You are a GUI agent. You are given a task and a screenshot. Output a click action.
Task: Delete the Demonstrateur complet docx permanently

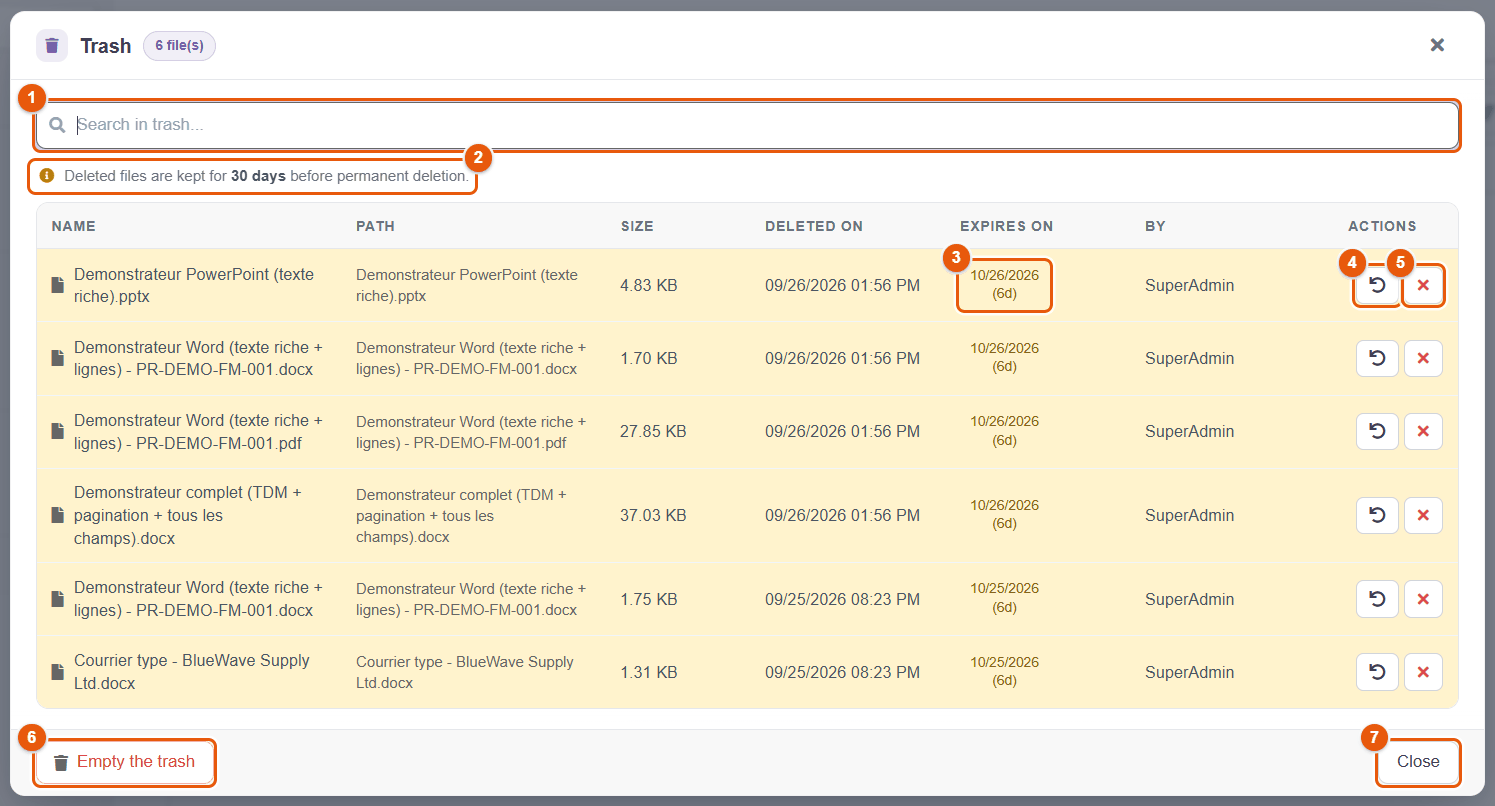tap(1423, 515)
